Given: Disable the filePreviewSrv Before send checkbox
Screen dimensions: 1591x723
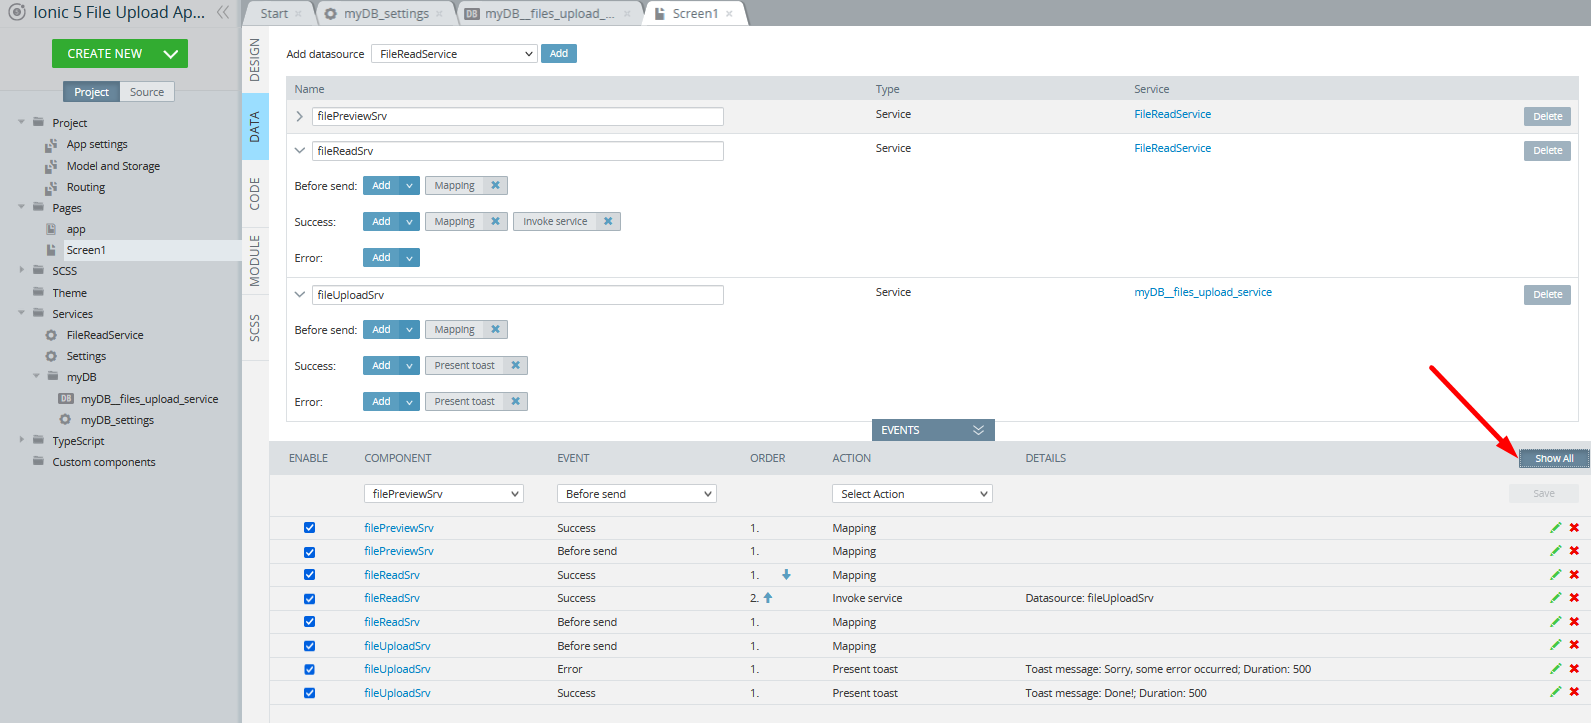Looking at the screenshot, I should [309, 552].
